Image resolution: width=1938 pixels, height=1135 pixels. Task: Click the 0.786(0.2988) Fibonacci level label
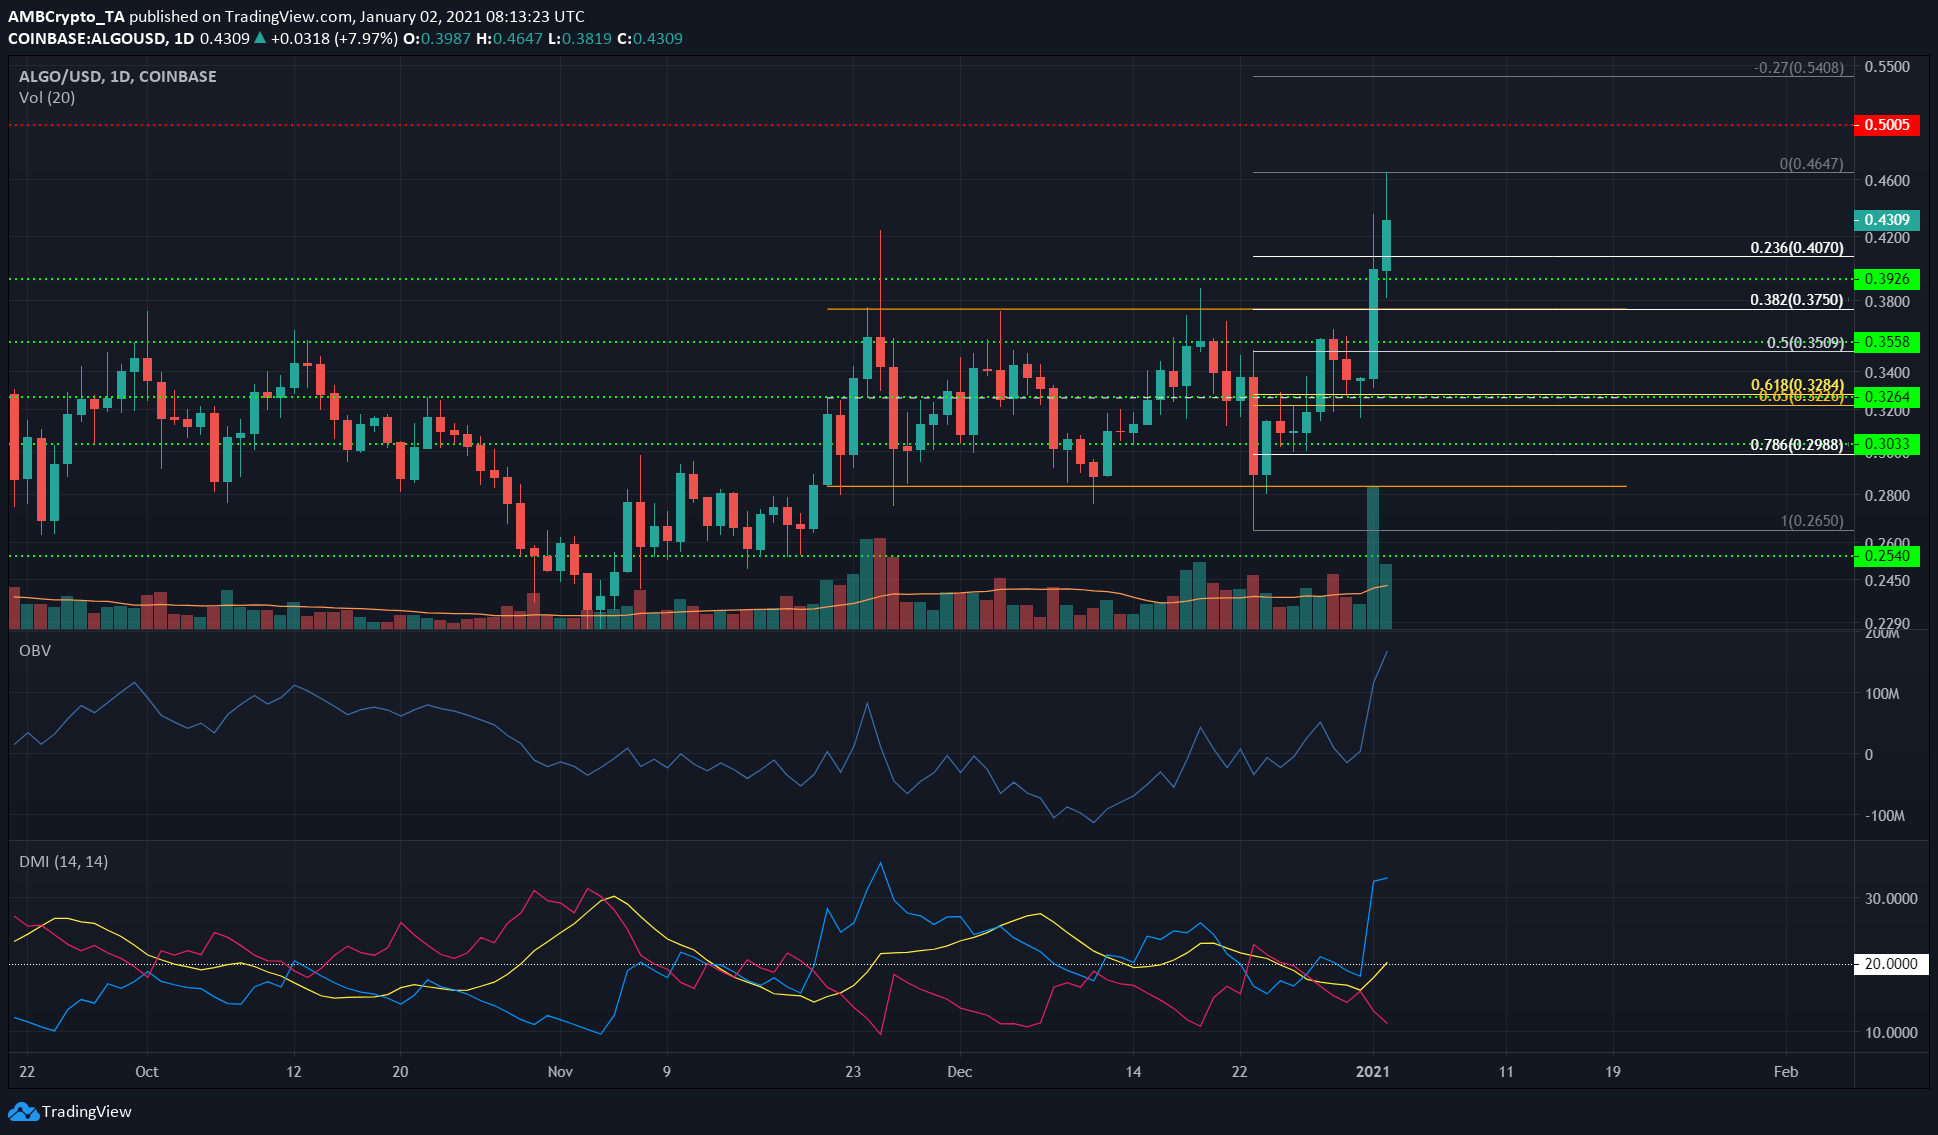point(1796,445)
